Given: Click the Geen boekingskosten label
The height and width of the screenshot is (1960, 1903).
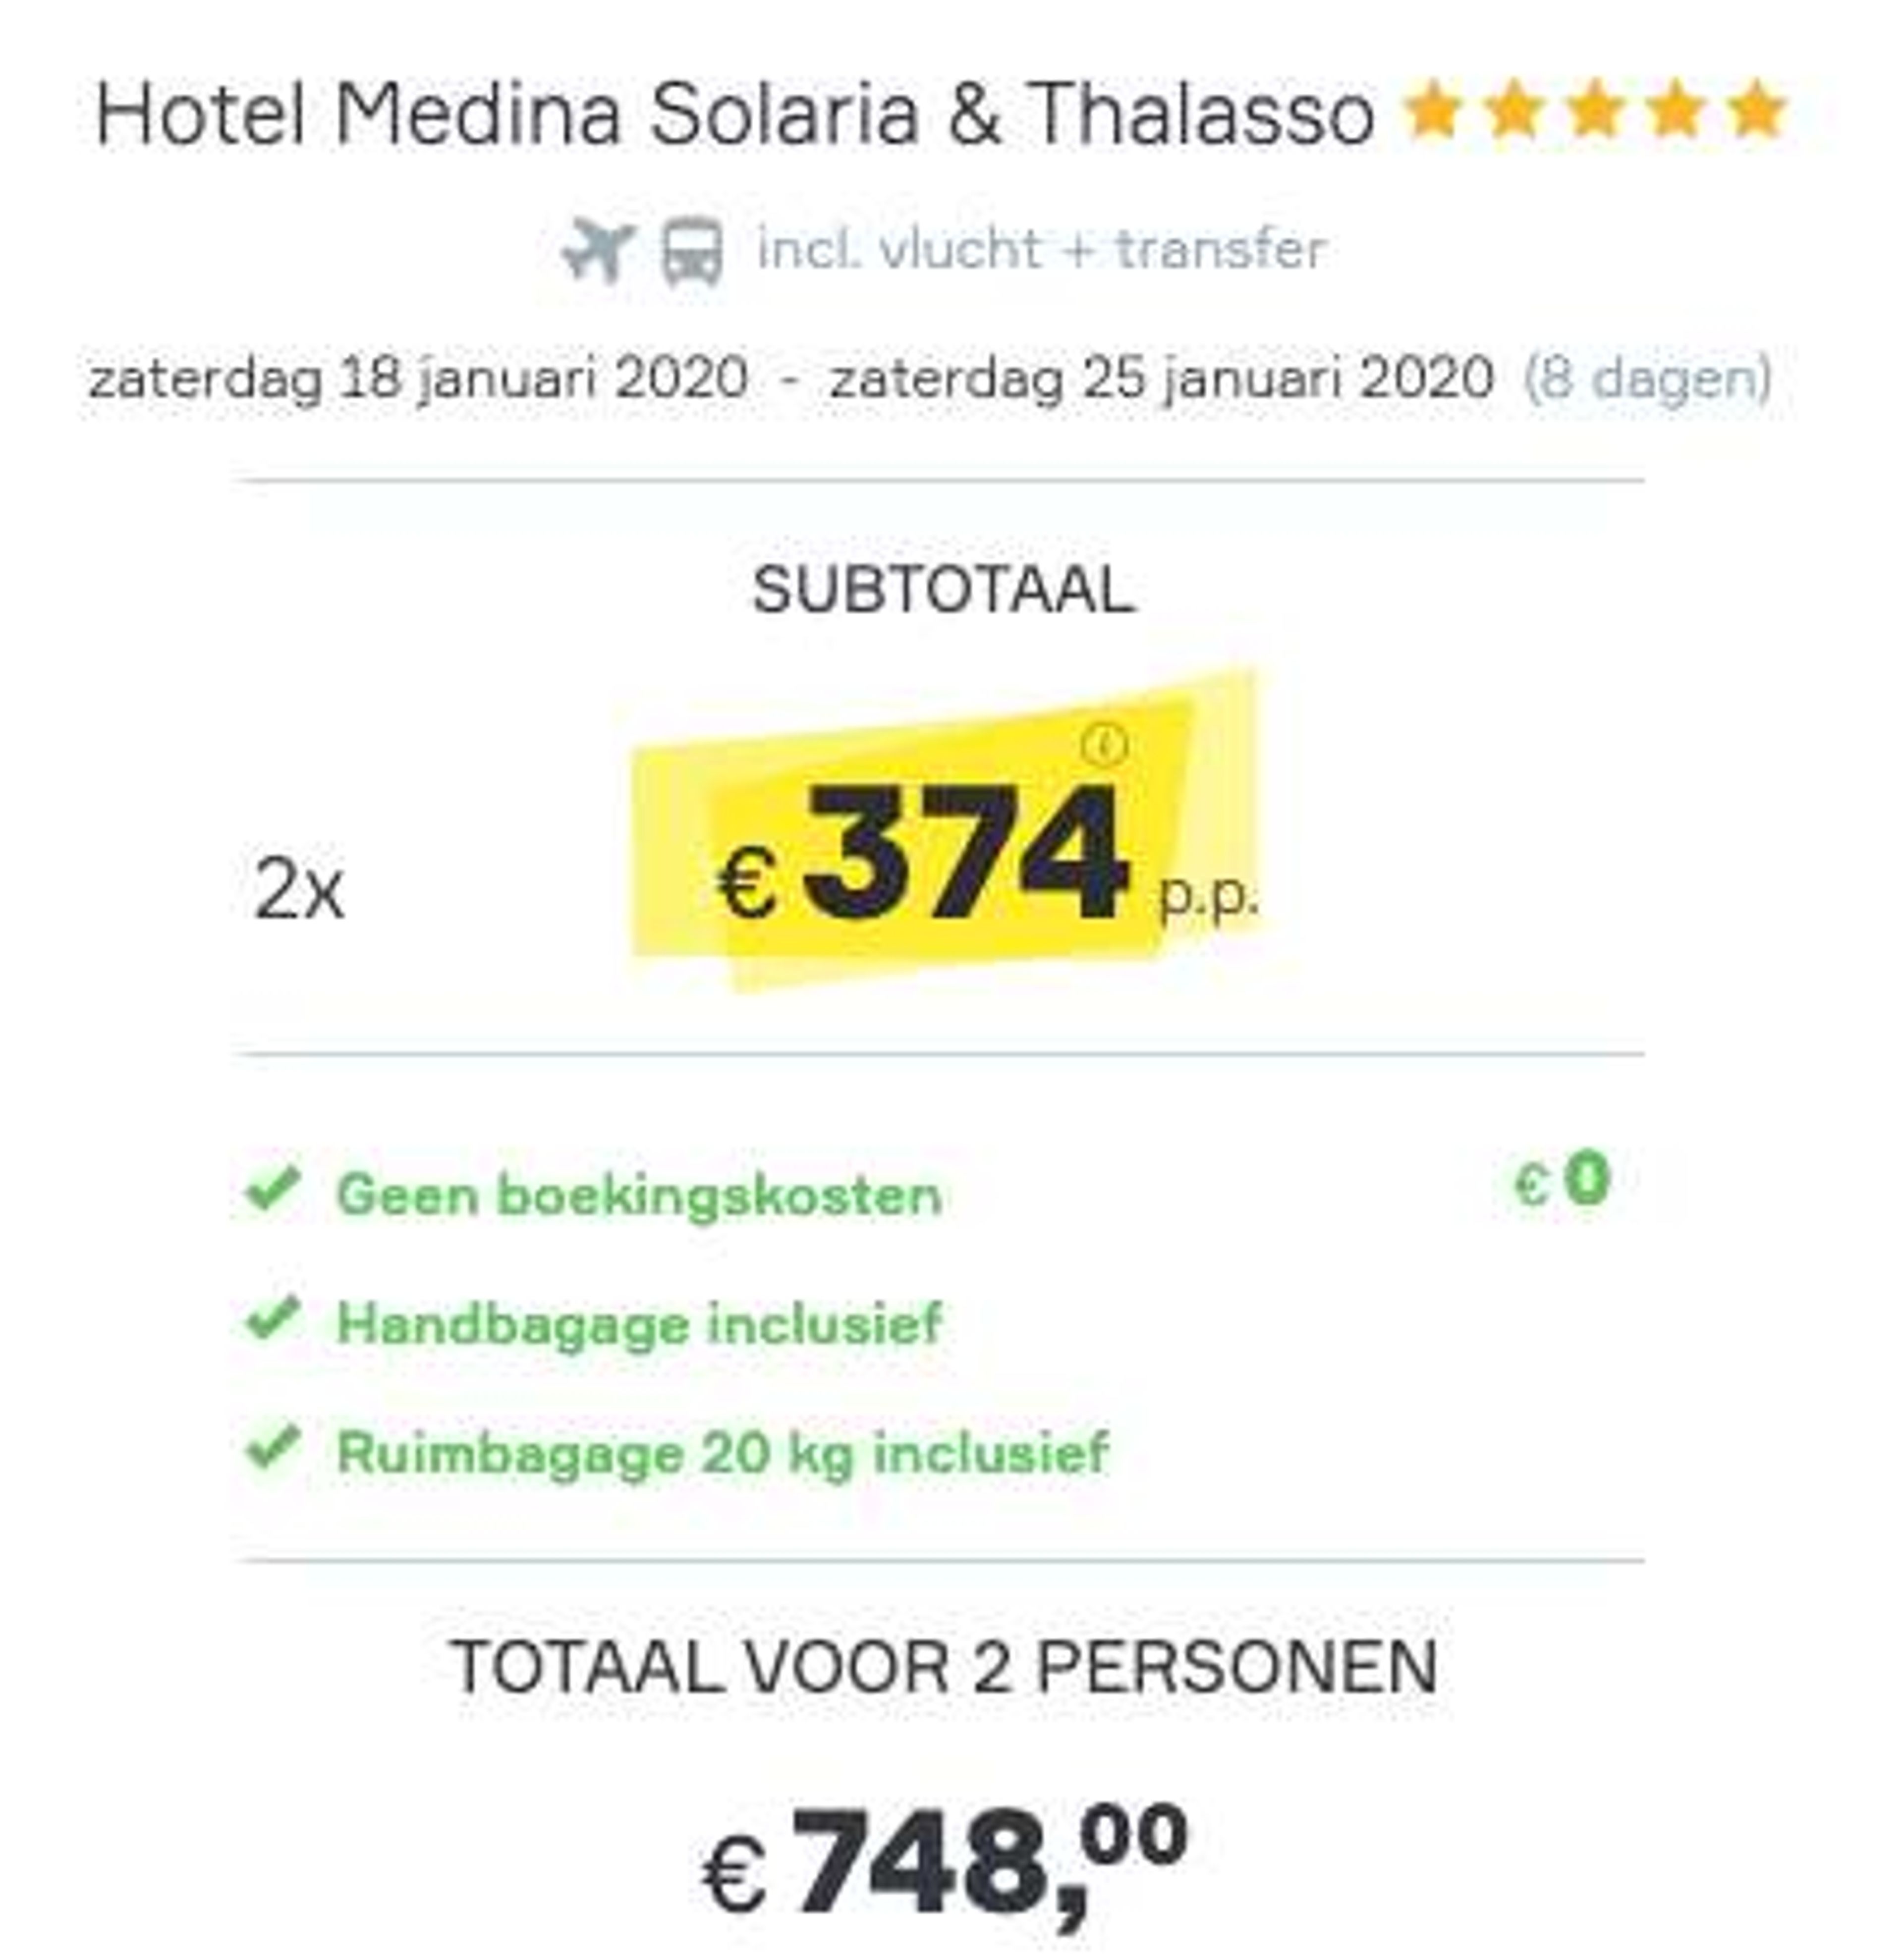Looking at the screenshot, I should 639,1194.
